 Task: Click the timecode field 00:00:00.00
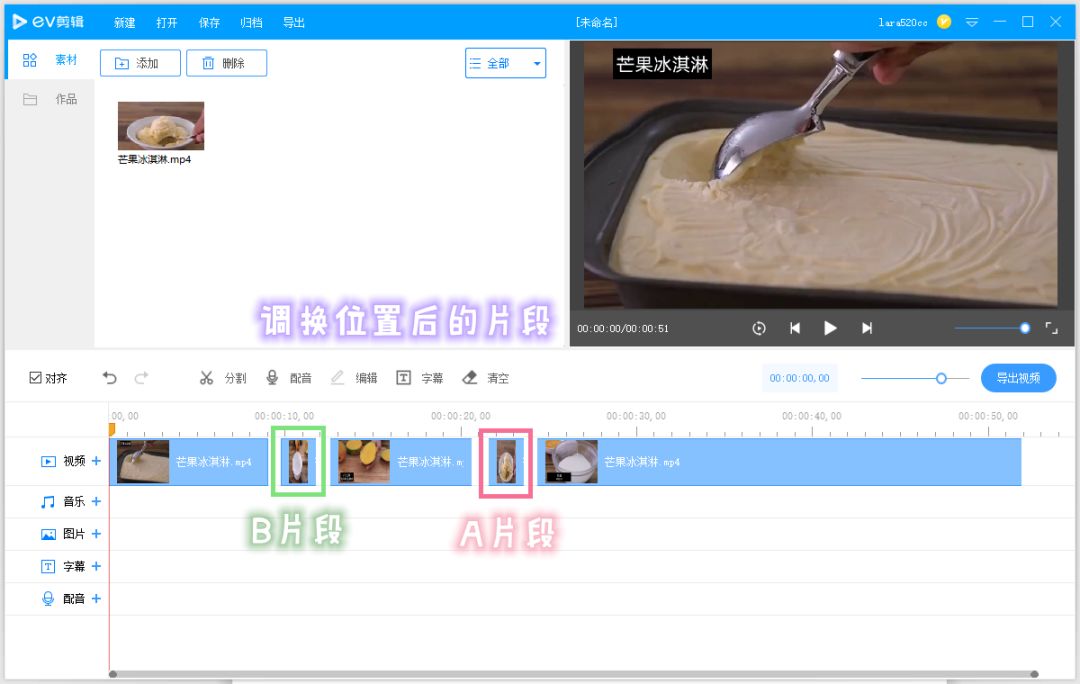click(800, 378)
